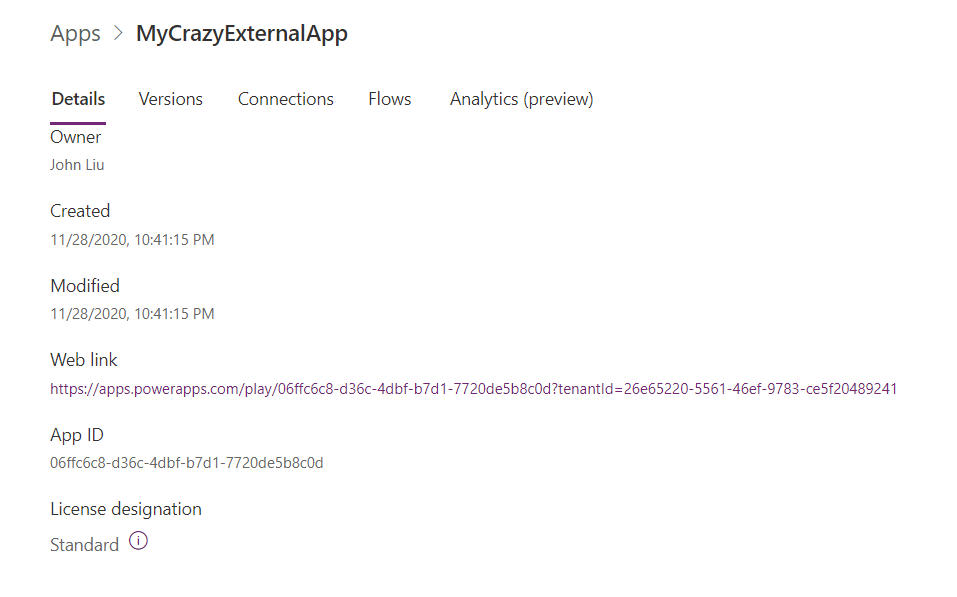Click the info icon next to Standard
The image size is (957, 597).
point(139,542)
